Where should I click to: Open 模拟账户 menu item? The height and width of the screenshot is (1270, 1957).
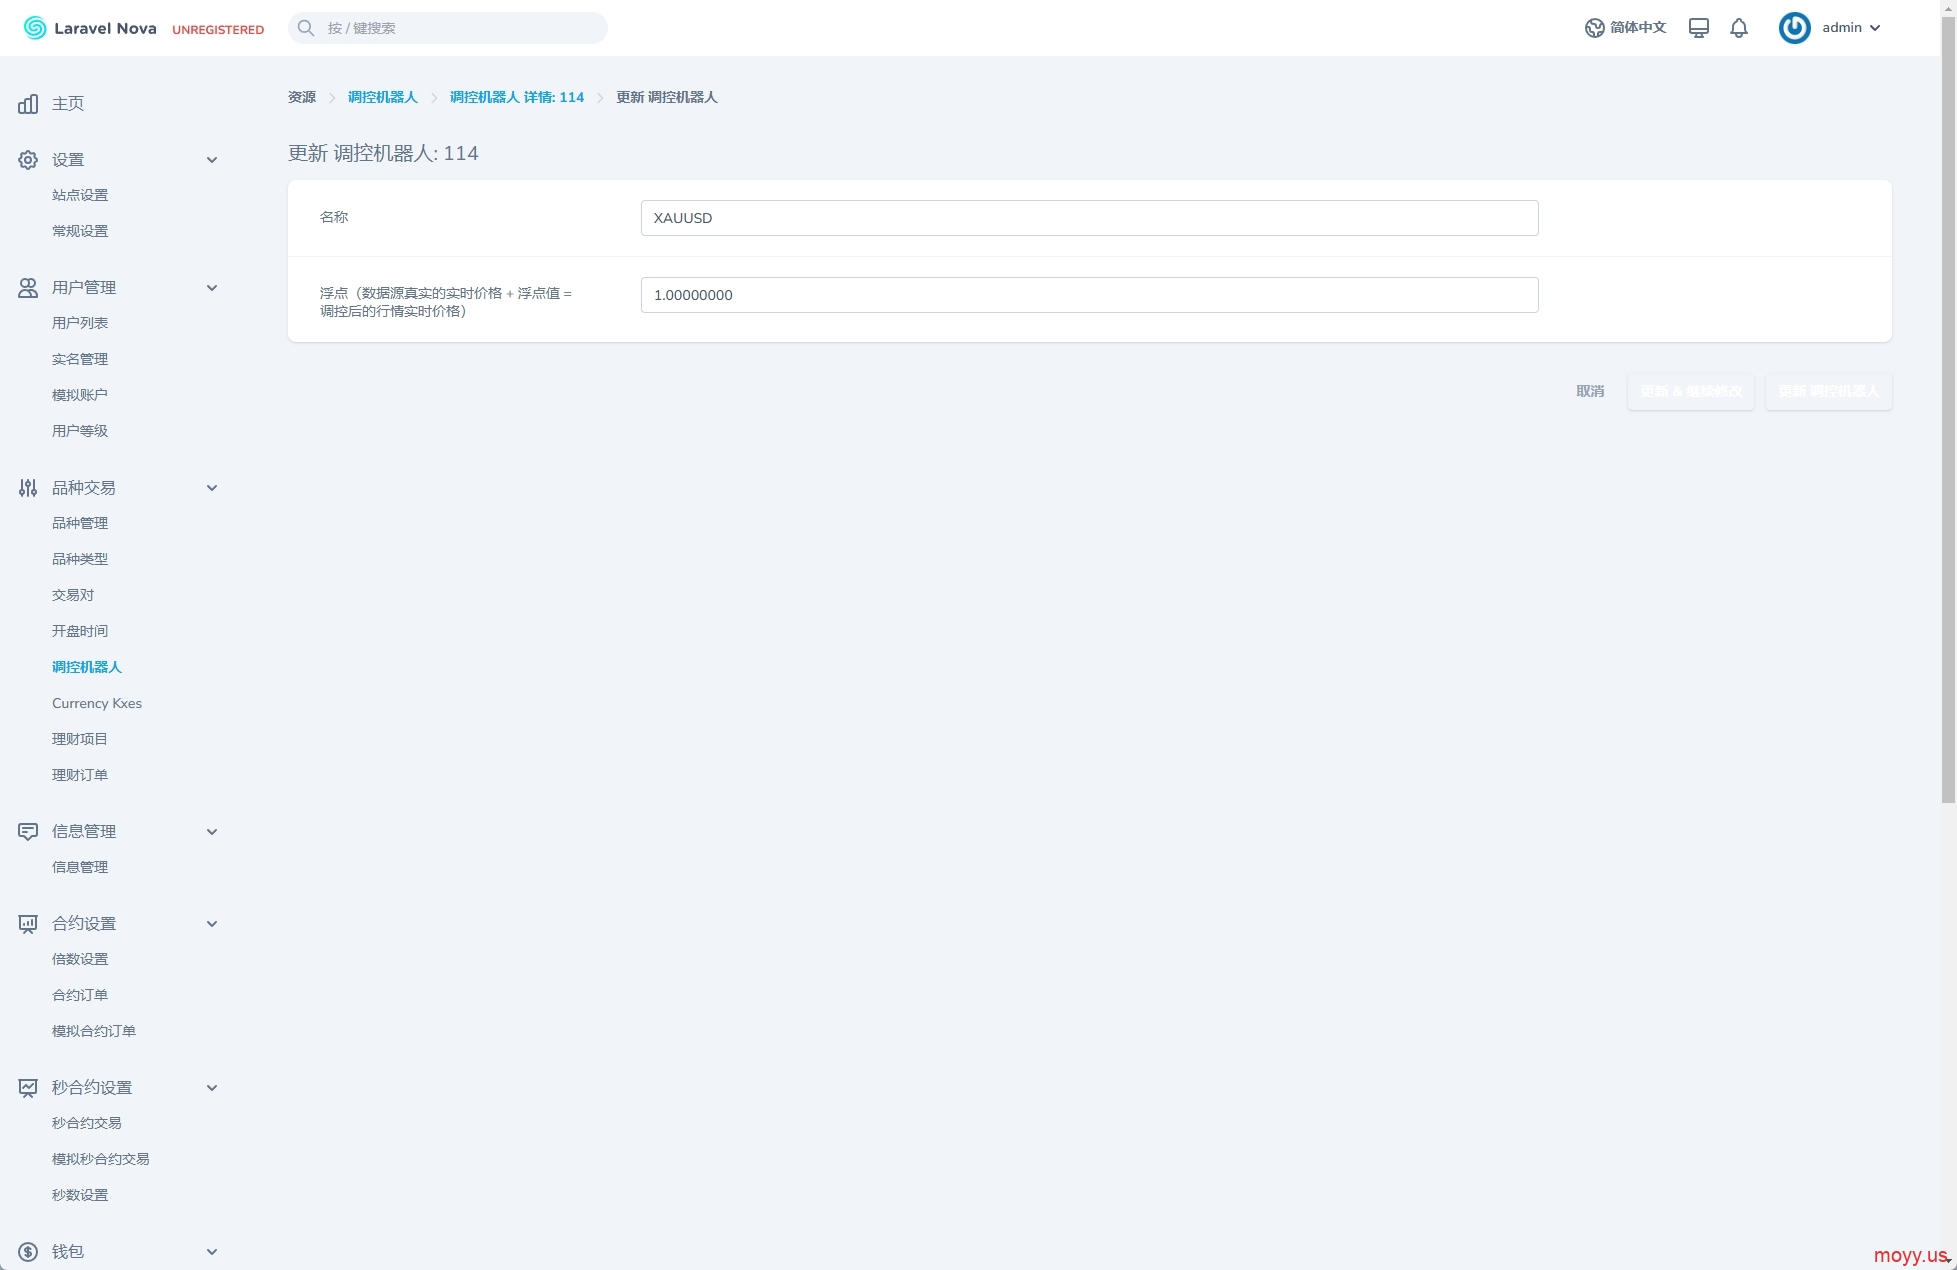(80, 395)
